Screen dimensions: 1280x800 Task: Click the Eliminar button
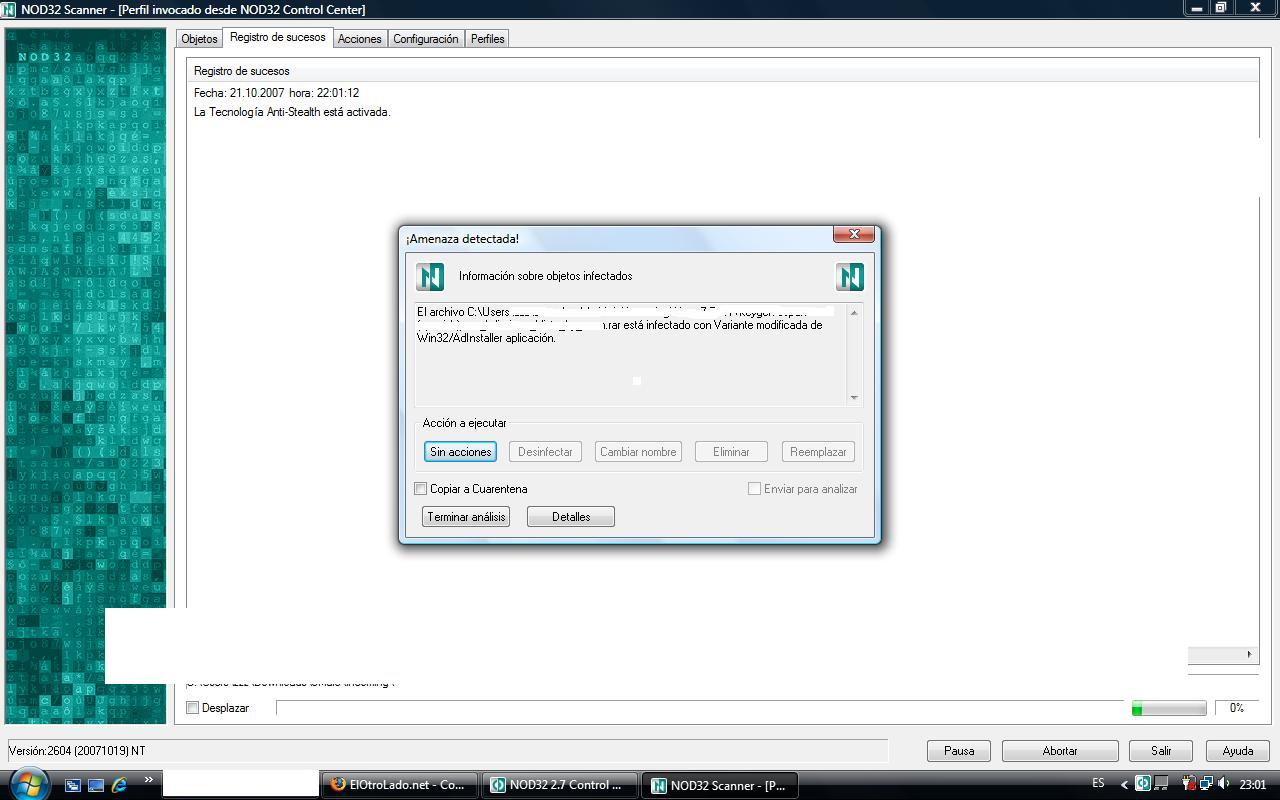tap(731, 452)
